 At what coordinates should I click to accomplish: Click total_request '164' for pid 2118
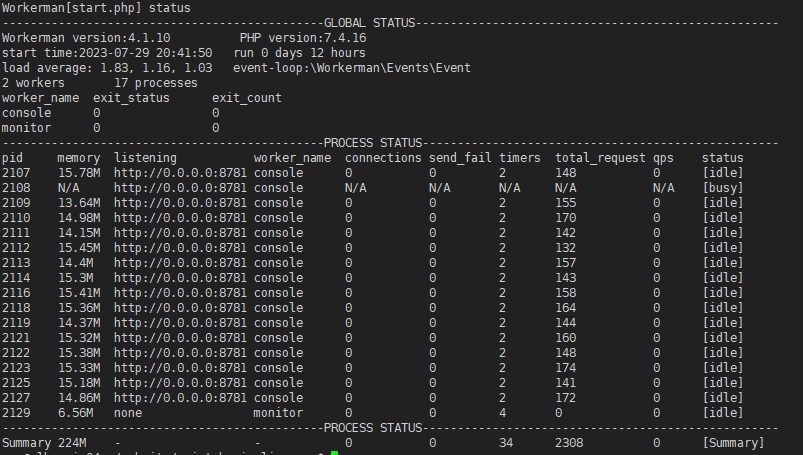(566, 308)
